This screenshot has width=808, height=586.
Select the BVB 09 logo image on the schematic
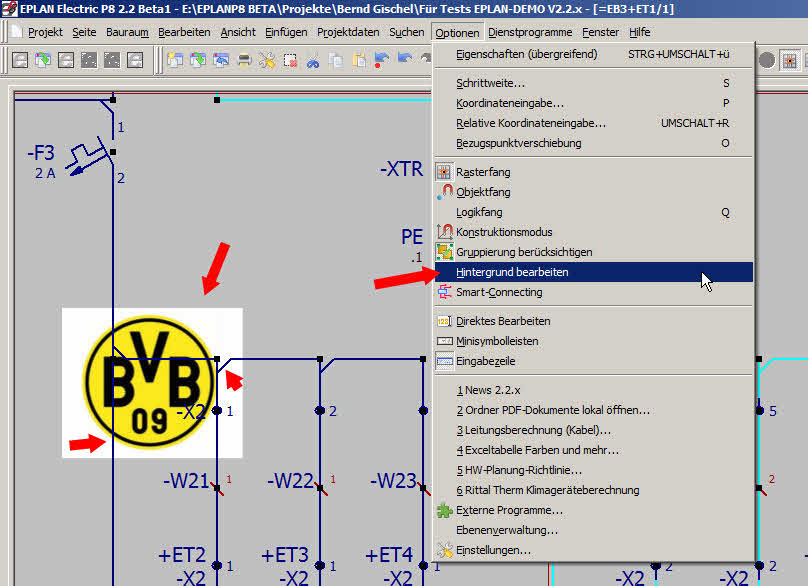(152, 383)
